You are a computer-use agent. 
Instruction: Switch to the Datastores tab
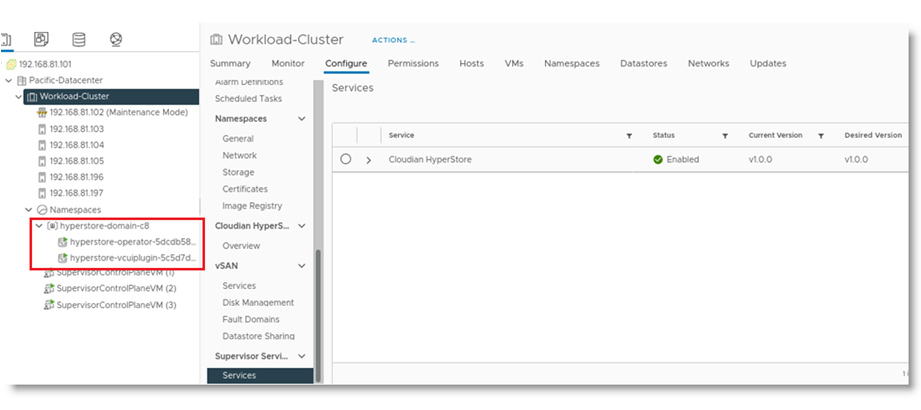pos(644,63)
